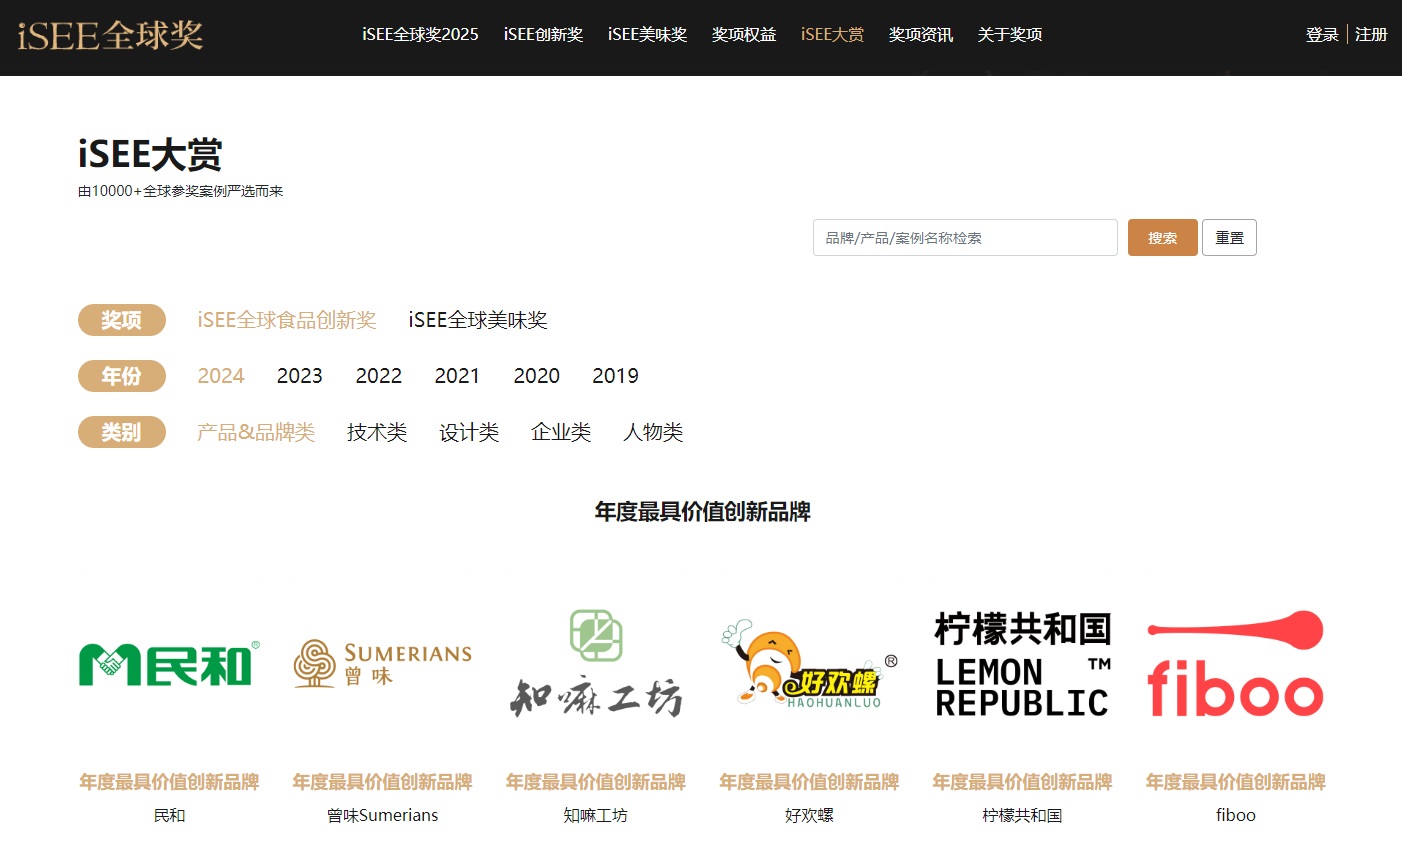Open the red fiboo brand logo

[1235, 664]
